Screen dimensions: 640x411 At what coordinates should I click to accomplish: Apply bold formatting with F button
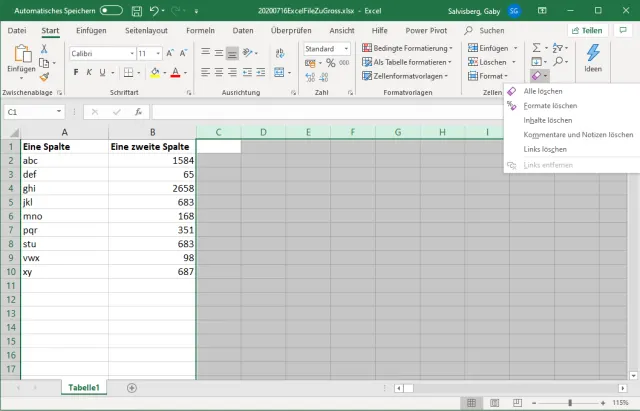(75, 72)
